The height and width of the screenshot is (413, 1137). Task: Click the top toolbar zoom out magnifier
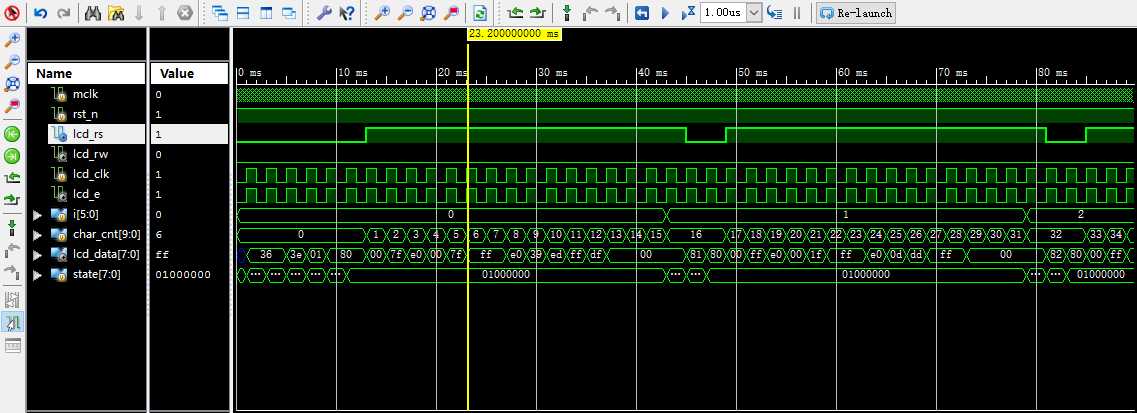tap(405, 12)
